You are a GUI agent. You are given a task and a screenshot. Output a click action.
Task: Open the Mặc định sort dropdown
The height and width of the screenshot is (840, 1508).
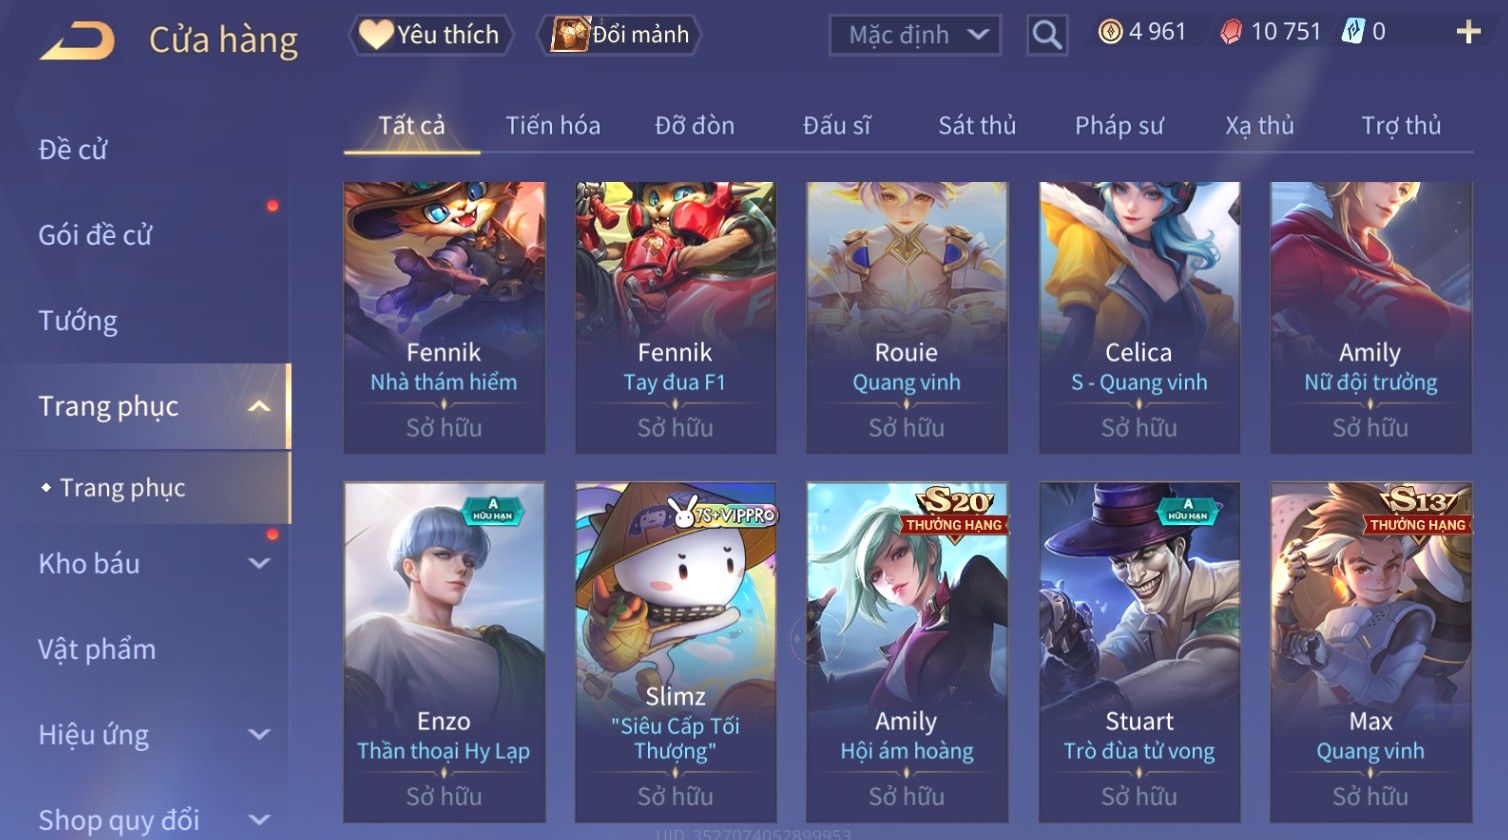(915, 35)
